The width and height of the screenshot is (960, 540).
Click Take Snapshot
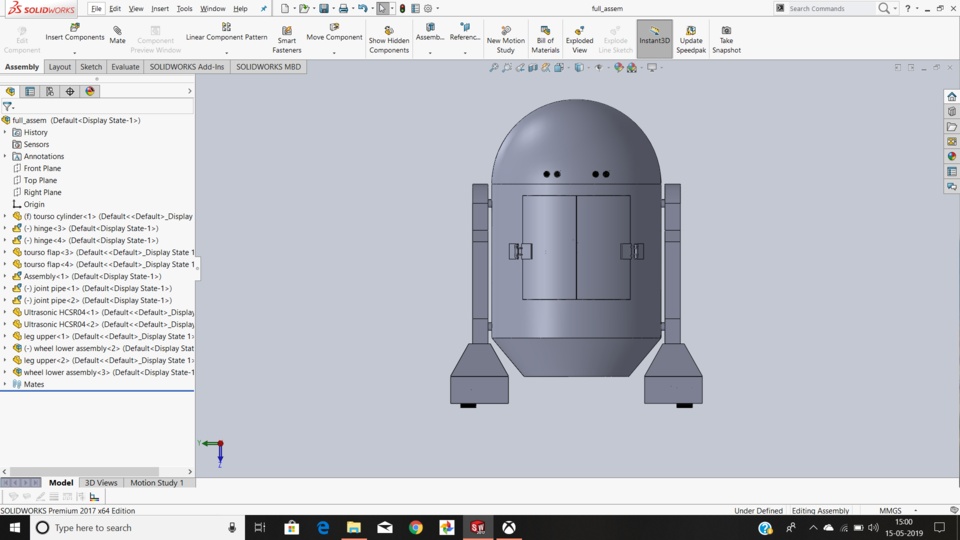click(x=726, y=40)
